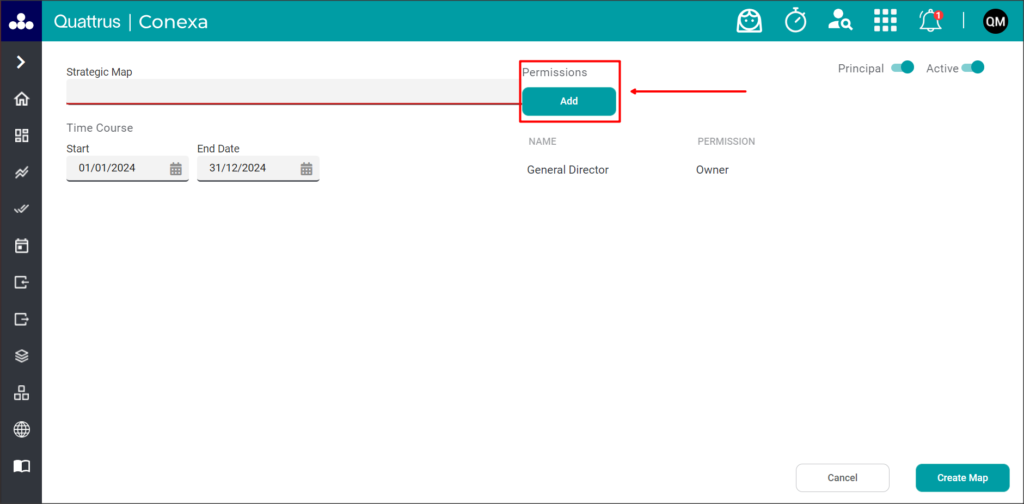
Task: Click the Strategic Map name input field
Action: coord(293,91)
